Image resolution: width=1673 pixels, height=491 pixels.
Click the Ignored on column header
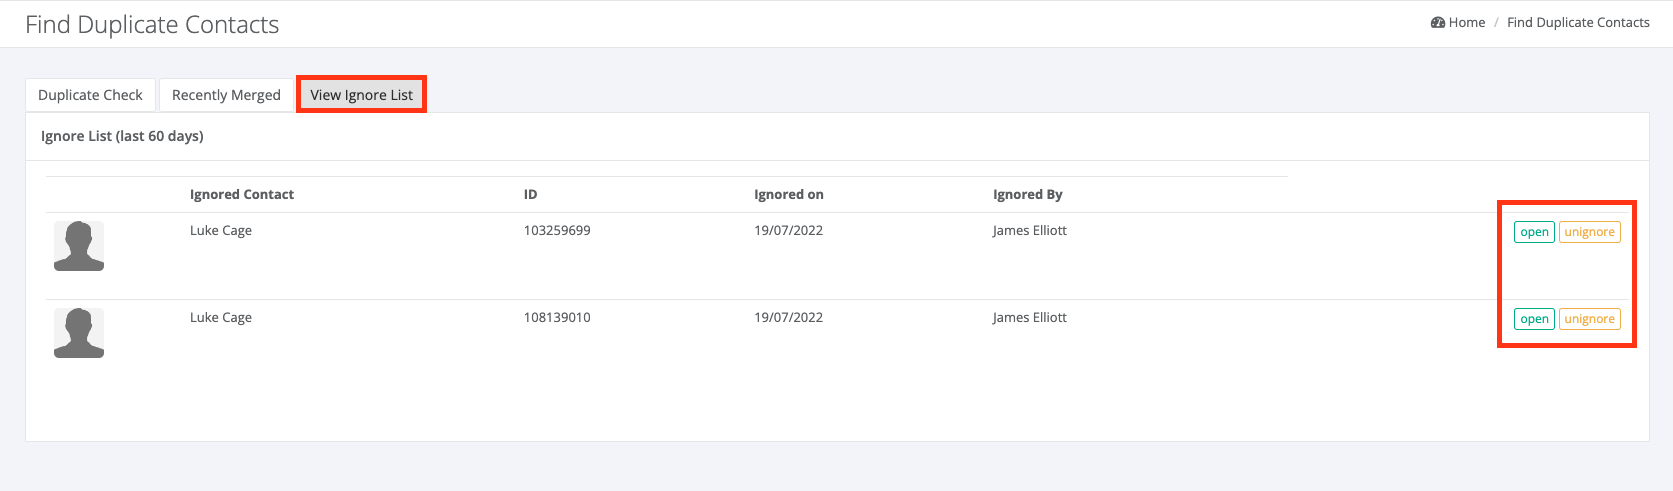click(789, 194)
